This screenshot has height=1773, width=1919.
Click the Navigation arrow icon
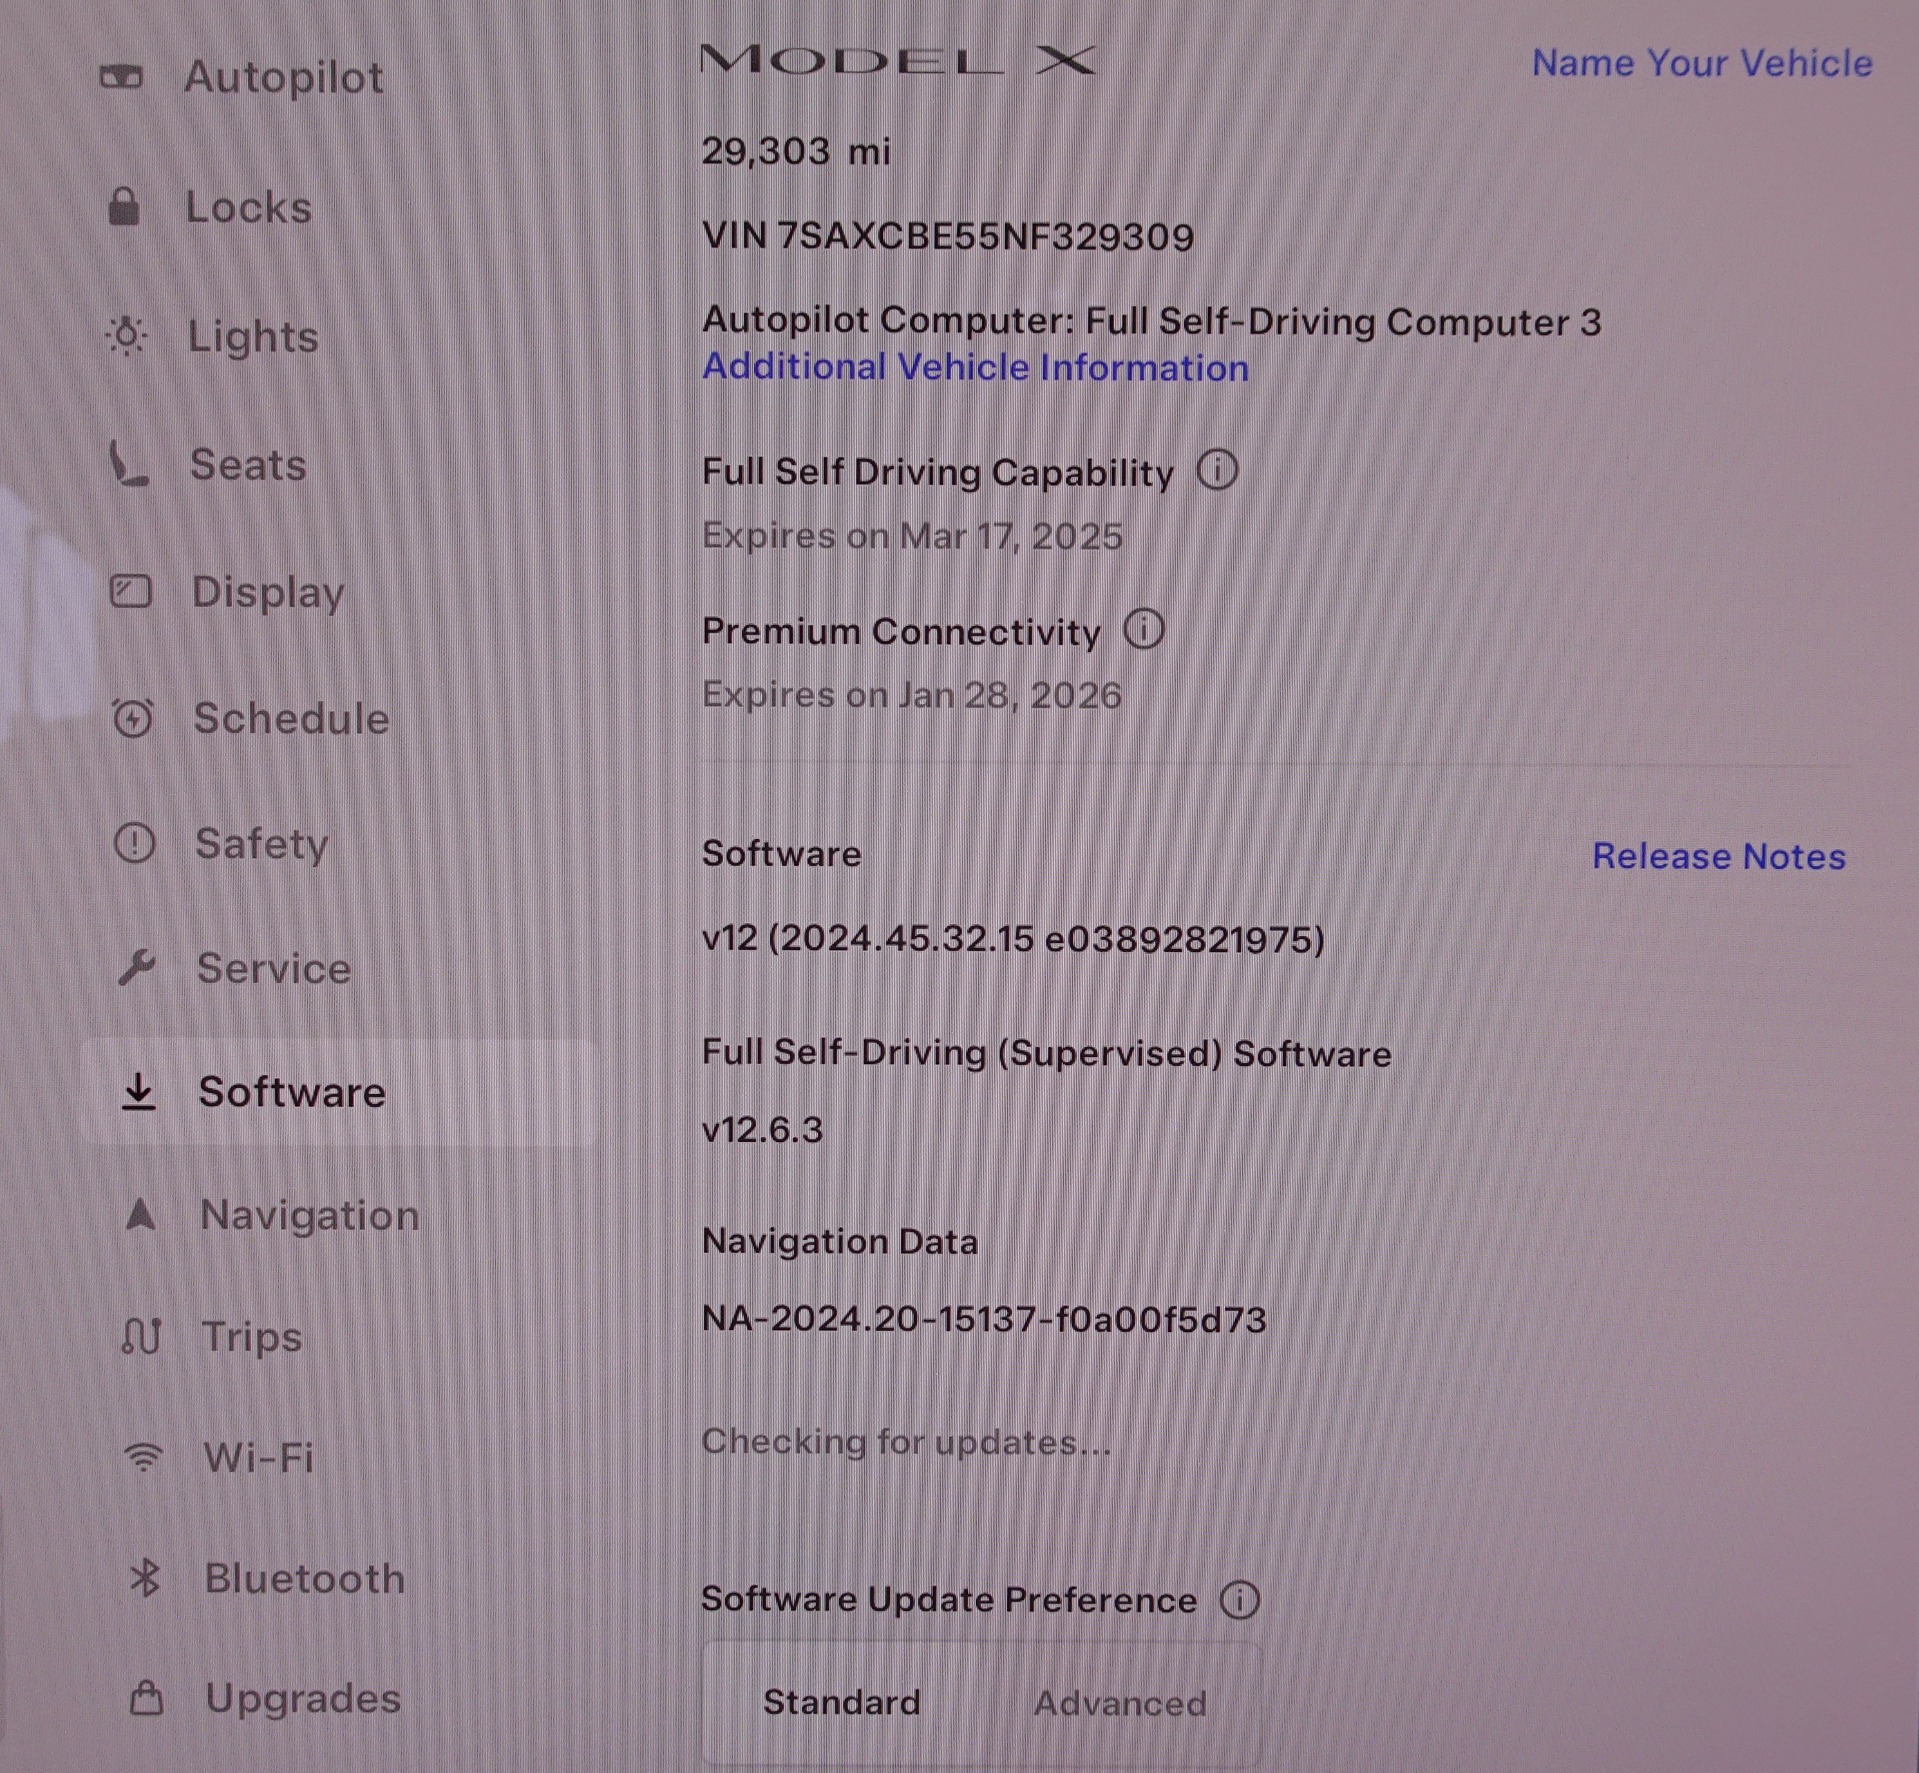141,1214
